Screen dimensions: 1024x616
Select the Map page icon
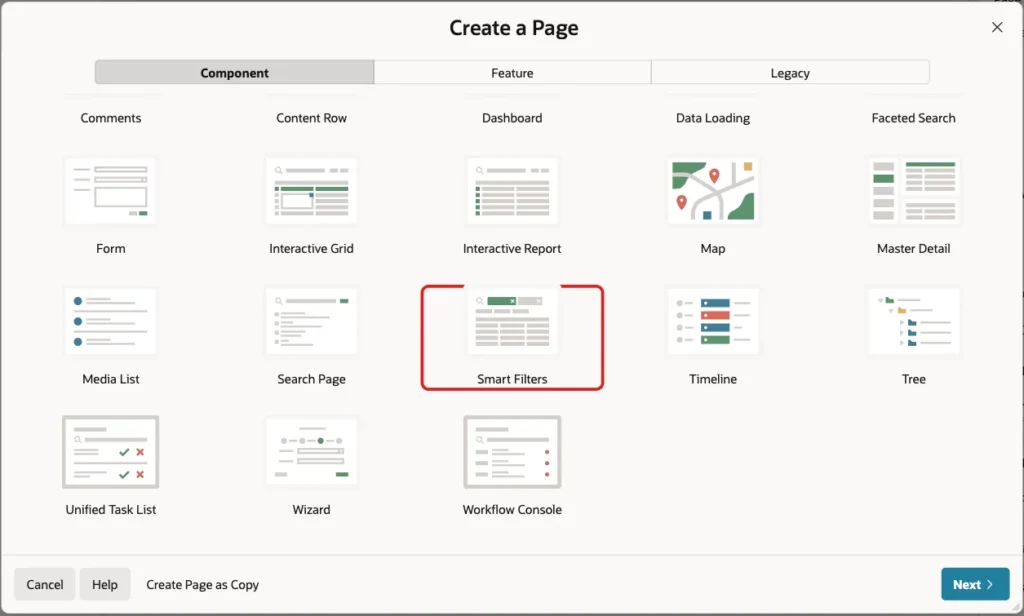(712, 191)
